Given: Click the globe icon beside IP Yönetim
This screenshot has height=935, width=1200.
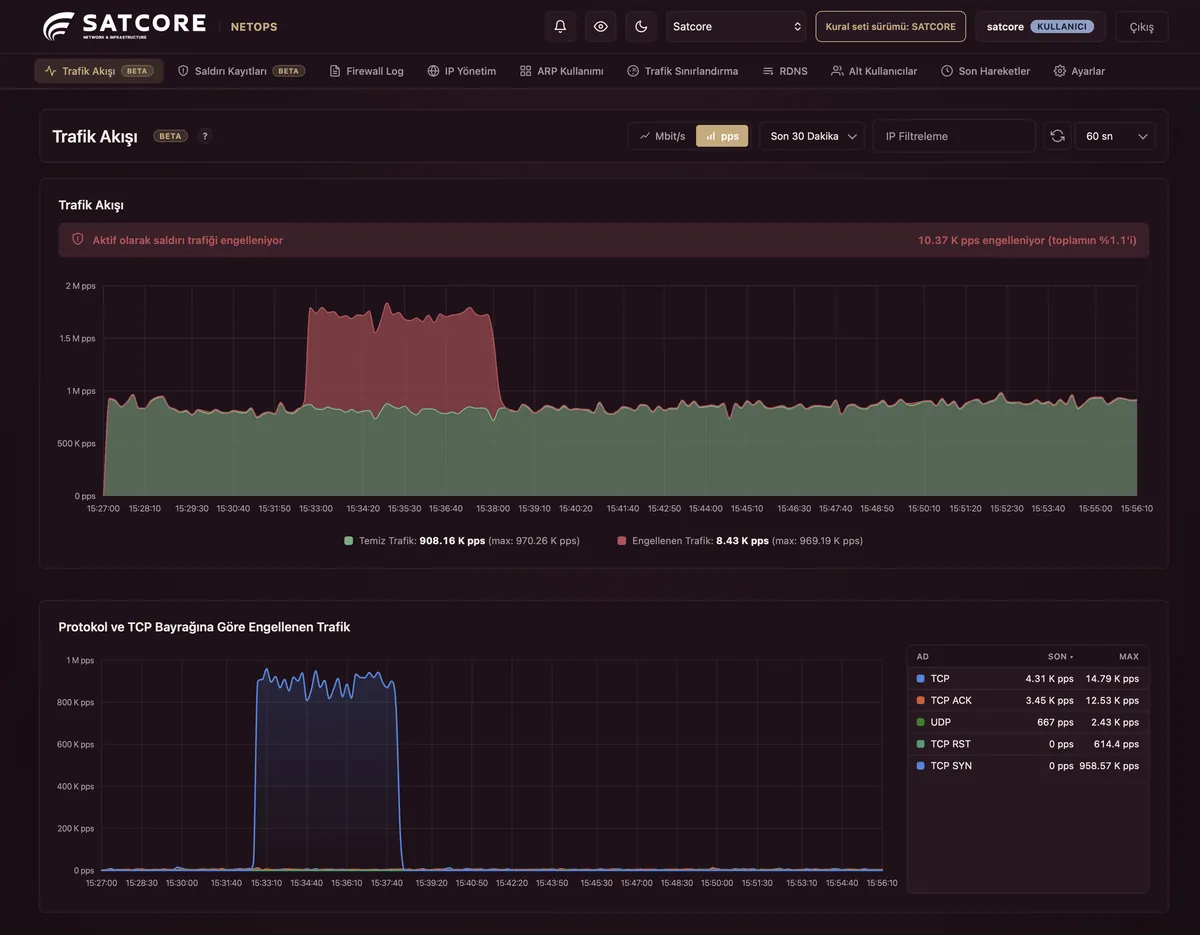Looking at the screenshot, I should pos(433,71).
